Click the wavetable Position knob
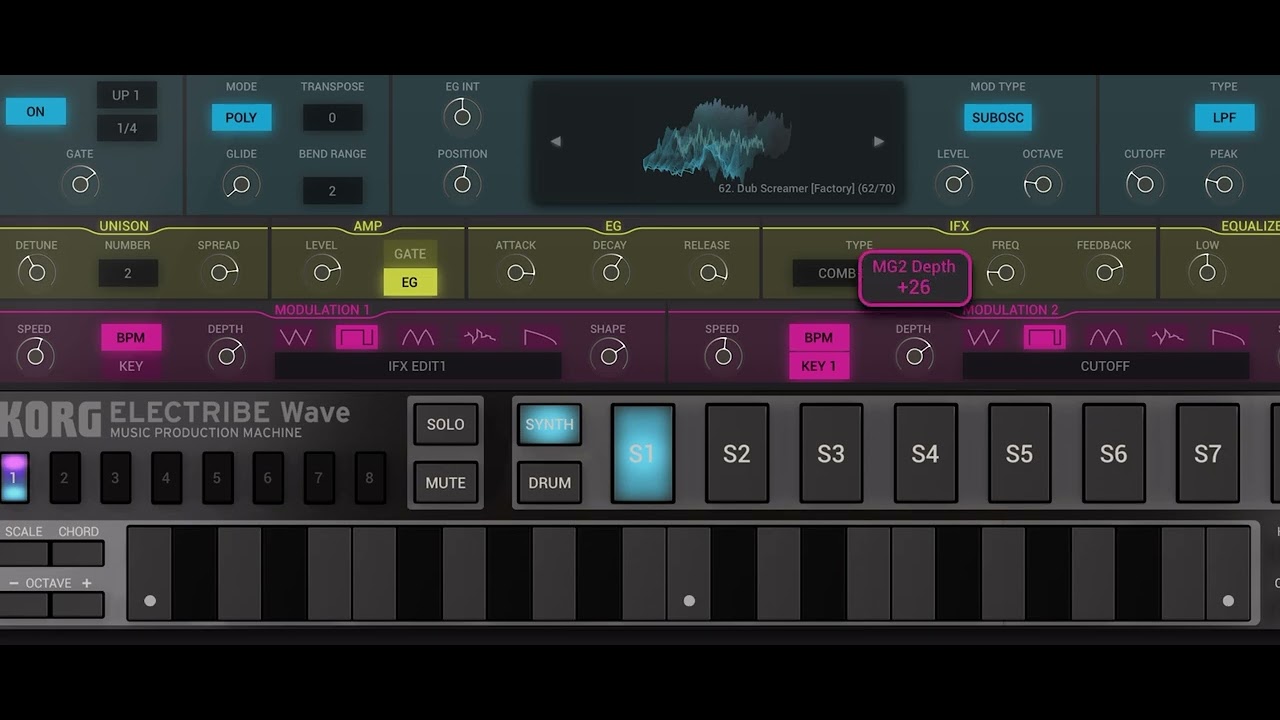The height and width of the screenshot is (720, 1280). (x=462, y=183)
